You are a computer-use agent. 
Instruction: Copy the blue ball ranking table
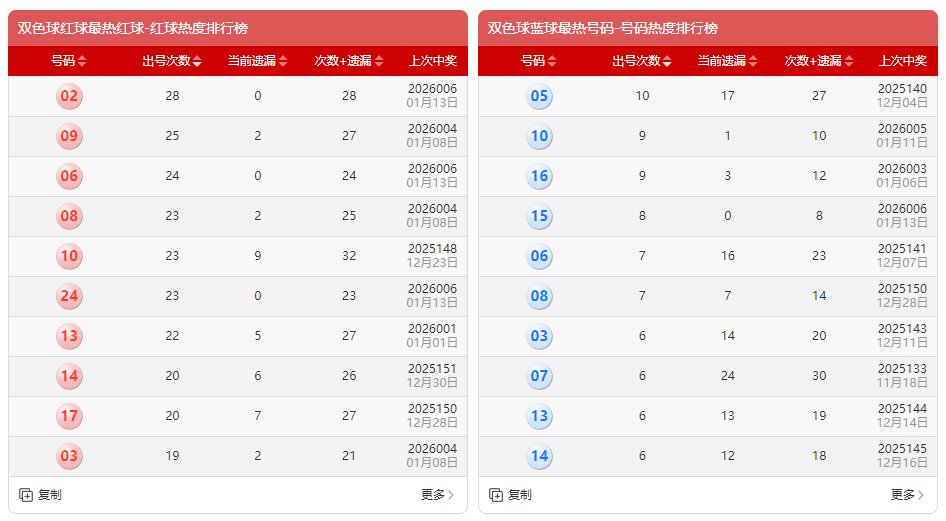(510, 495)
